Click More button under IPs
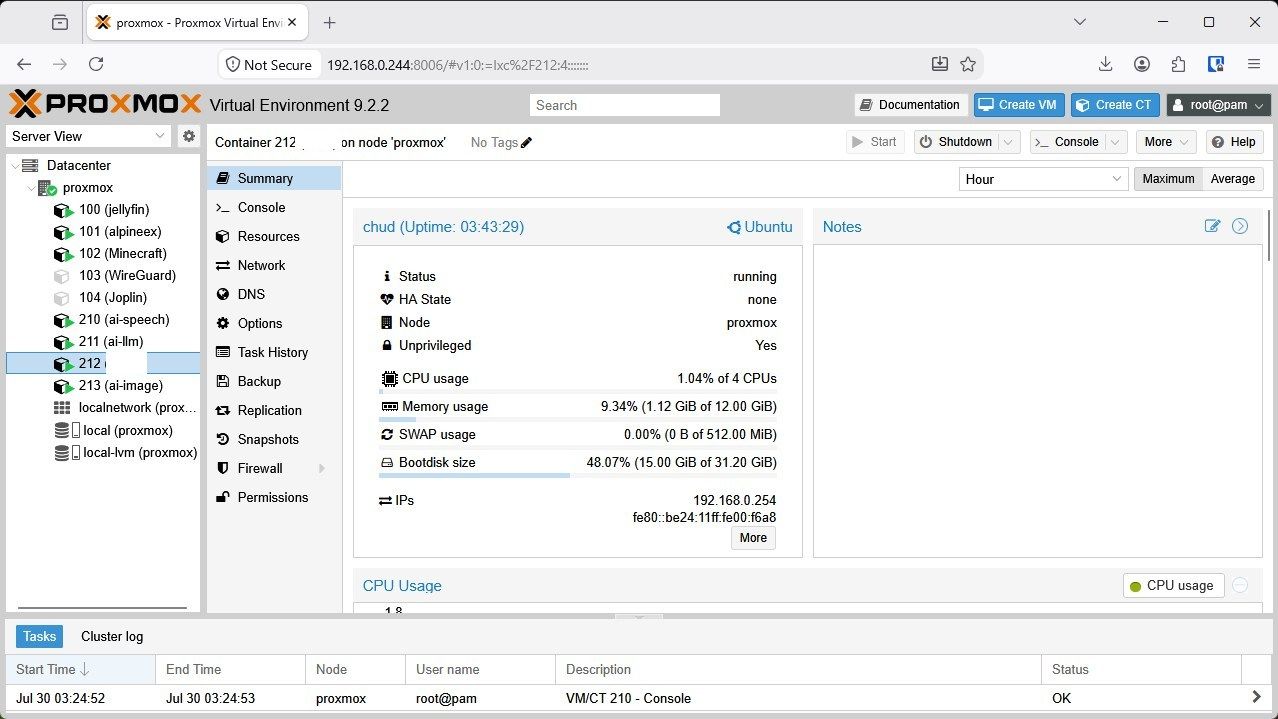 (753, 538)
